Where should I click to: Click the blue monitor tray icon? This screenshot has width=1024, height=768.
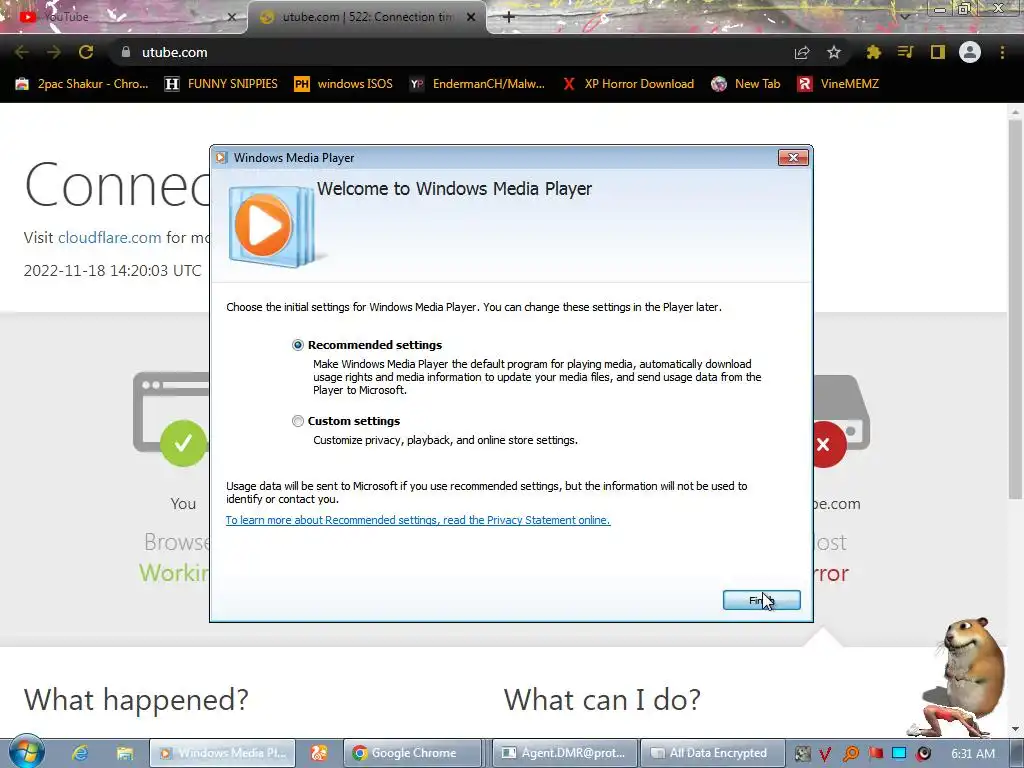[899, 754]
